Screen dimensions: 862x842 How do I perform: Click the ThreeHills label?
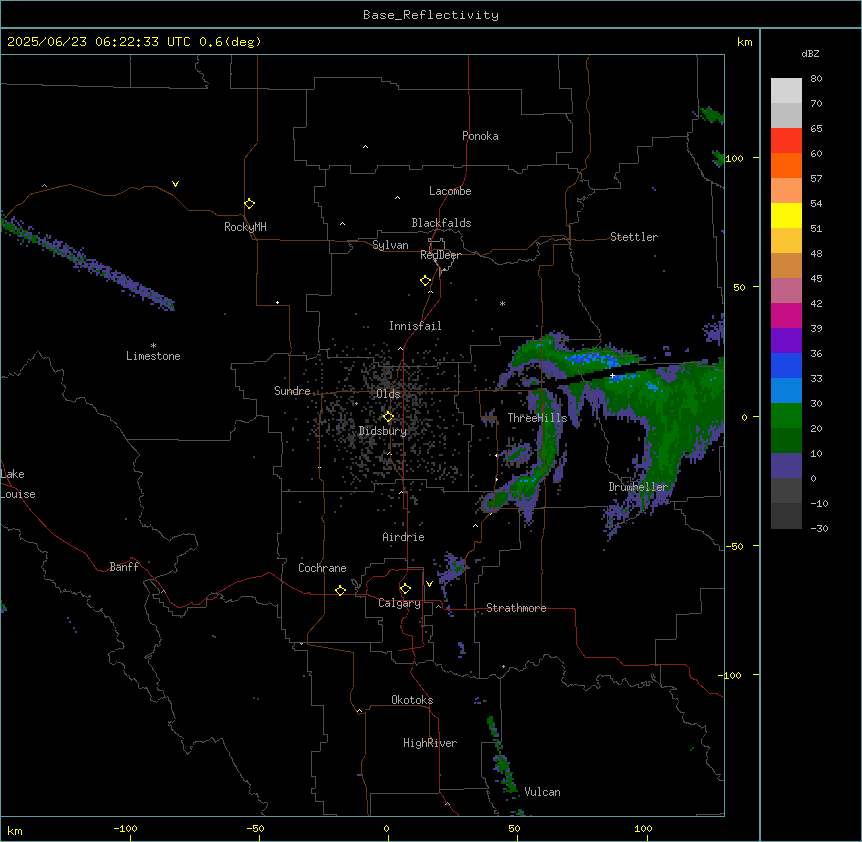click(538, 418)
